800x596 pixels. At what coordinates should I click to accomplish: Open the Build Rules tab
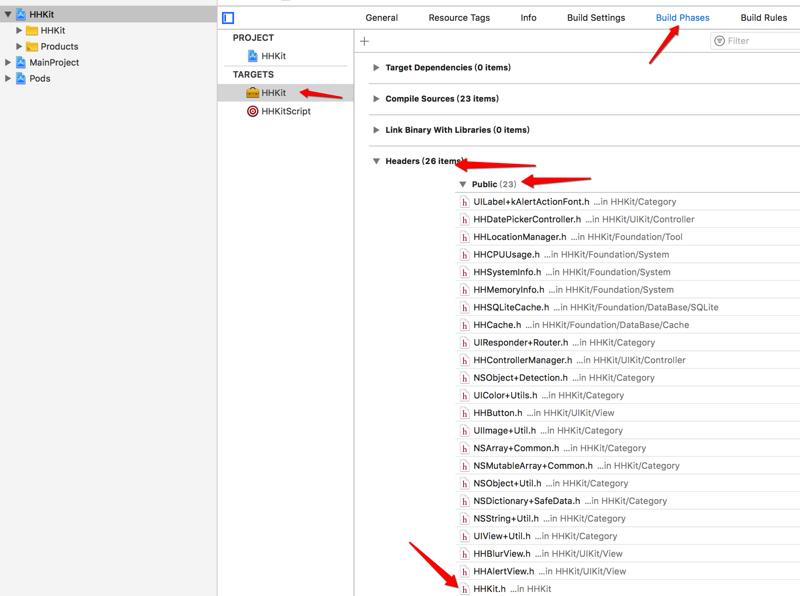(764, 18)
